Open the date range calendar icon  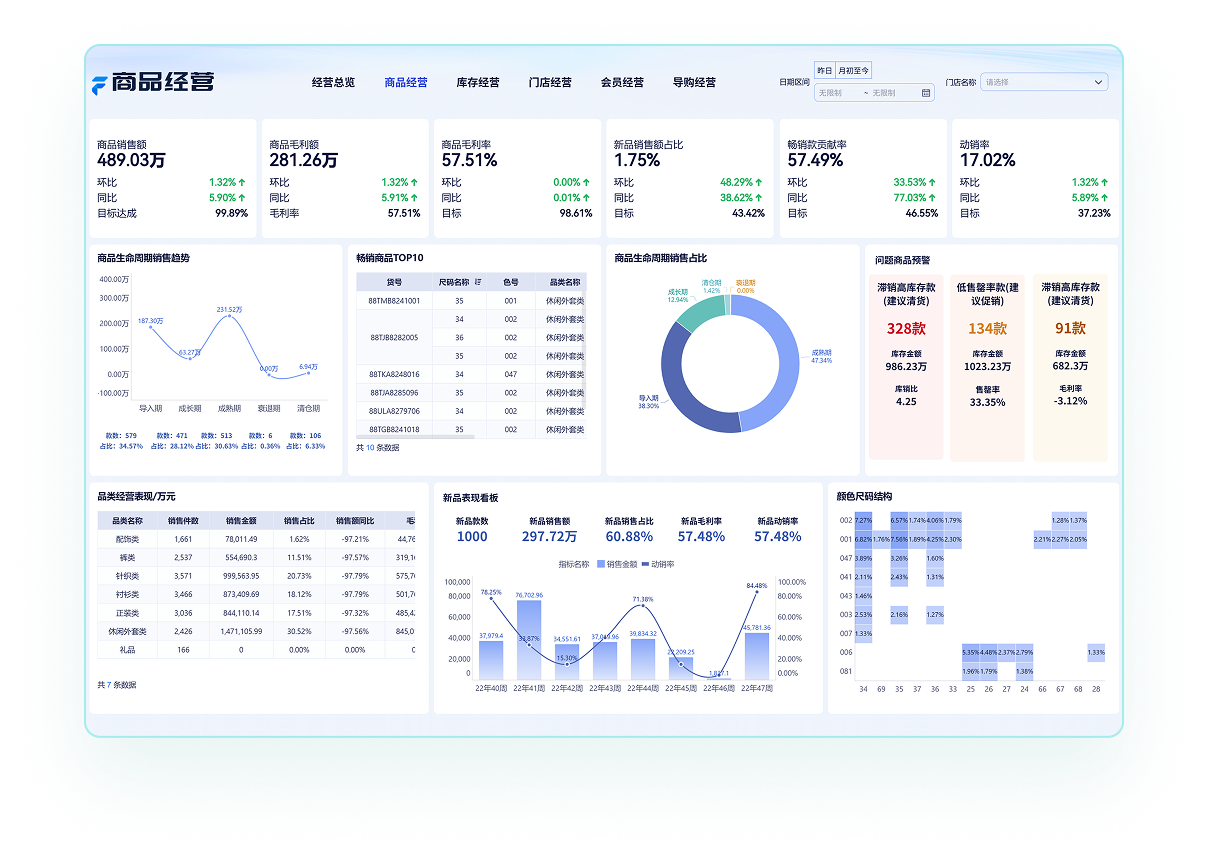point(926,93)
